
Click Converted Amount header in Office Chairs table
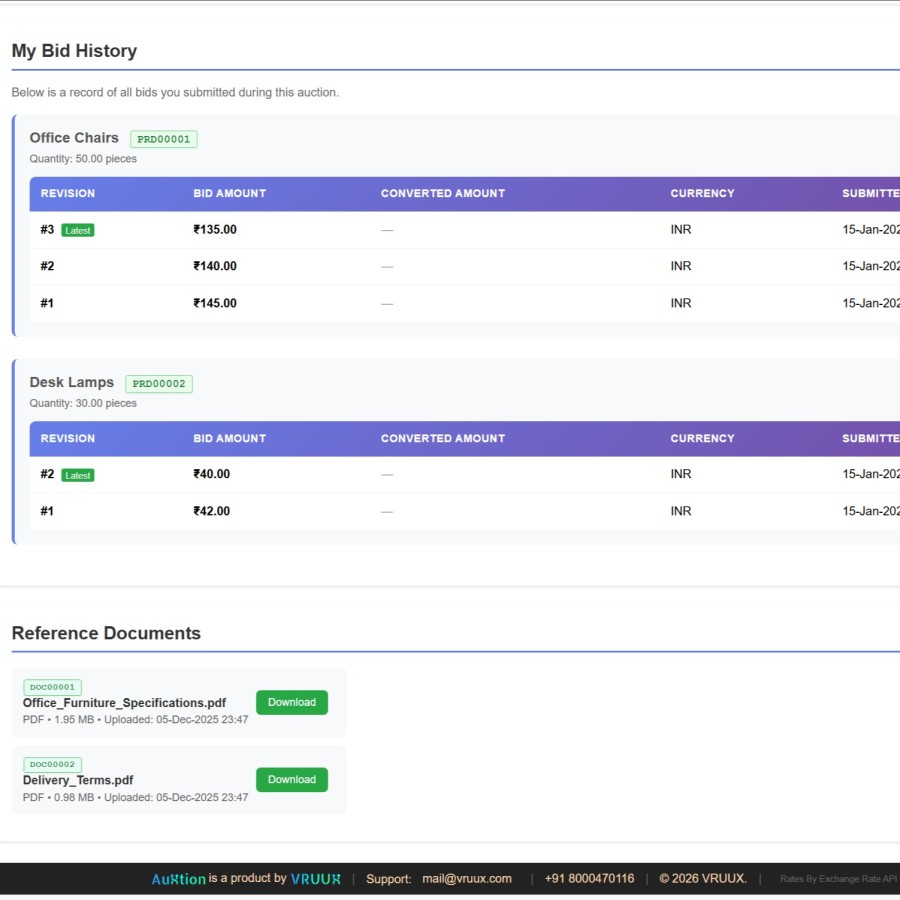point(442,194)
